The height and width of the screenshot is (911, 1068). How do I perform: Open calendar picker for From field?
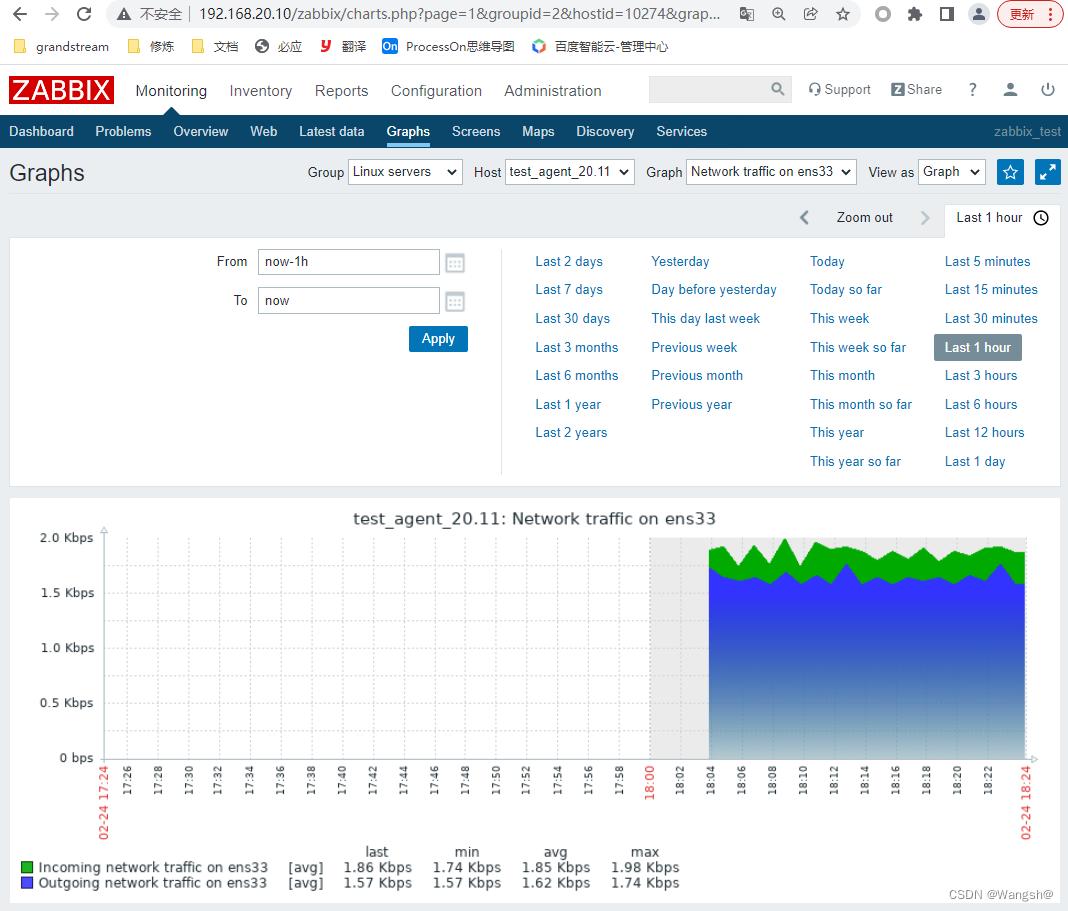tap(455, 263)
